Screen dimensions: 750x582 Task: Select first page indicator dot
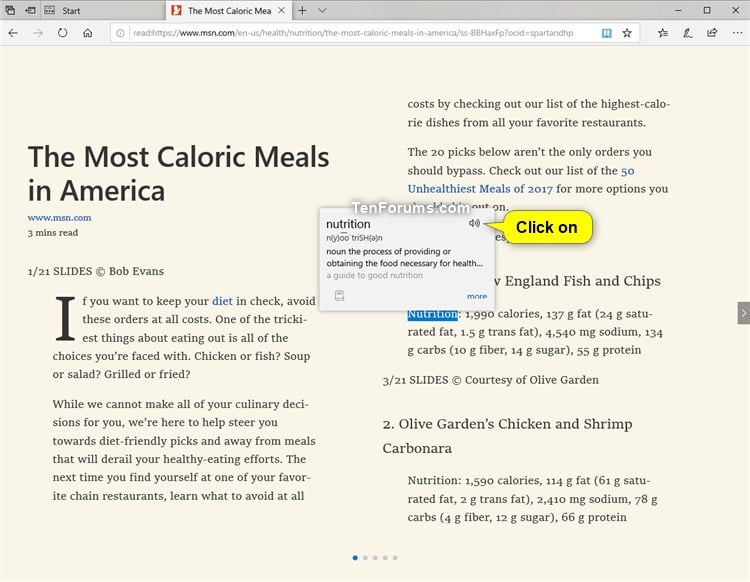coord(355,558)
